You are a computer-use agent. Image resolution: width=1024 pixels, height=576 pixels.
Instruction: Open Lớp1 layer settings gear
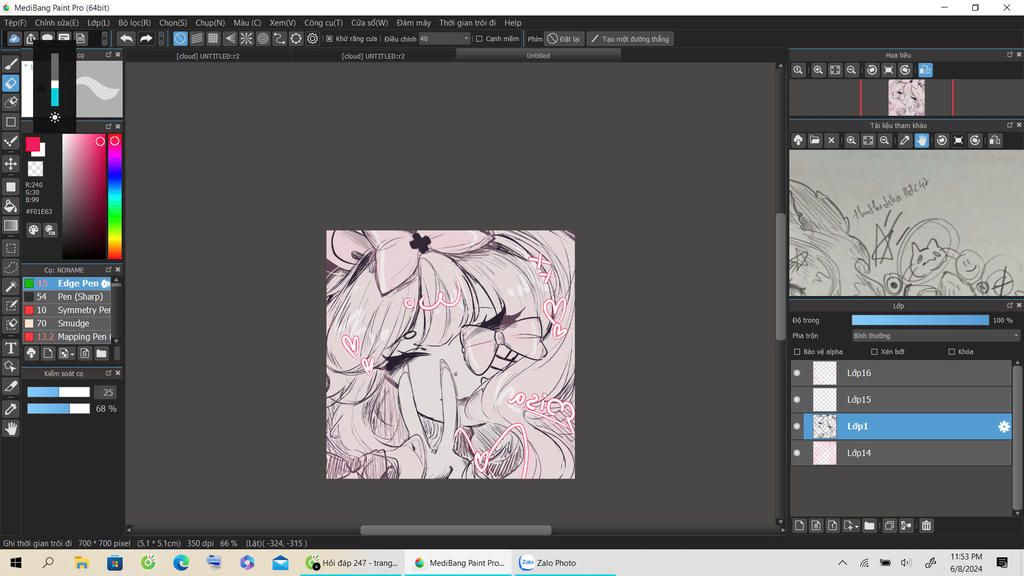click(1004, 426)
